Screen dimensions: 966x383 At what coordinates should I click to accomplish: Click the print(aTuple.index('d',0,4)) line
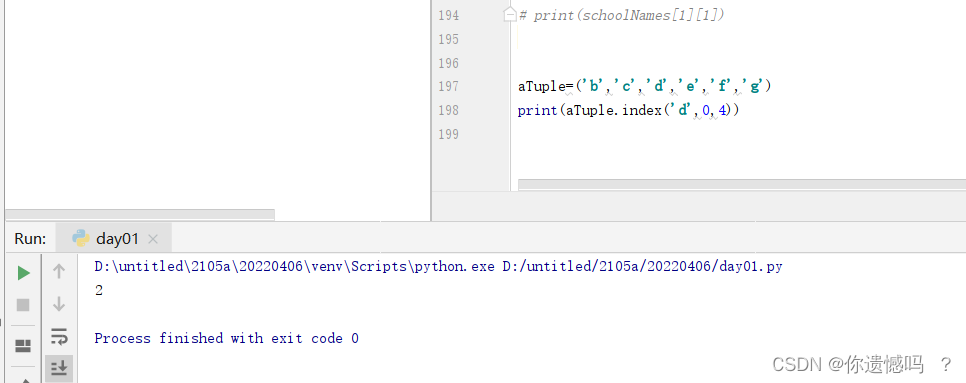(628, 111)
